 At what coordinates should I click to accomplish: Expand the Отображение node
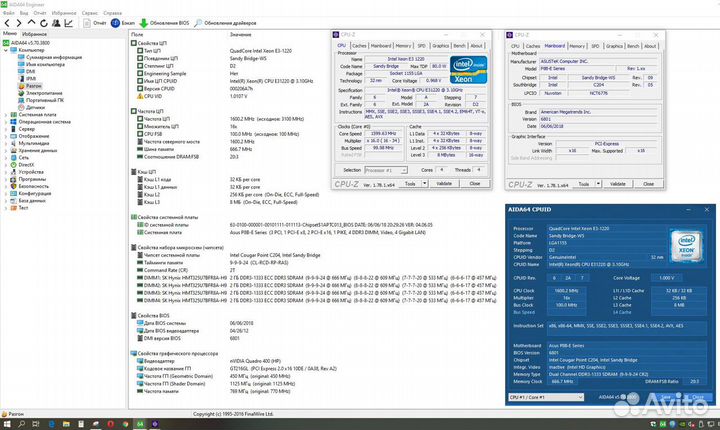(x=6, y=136)
